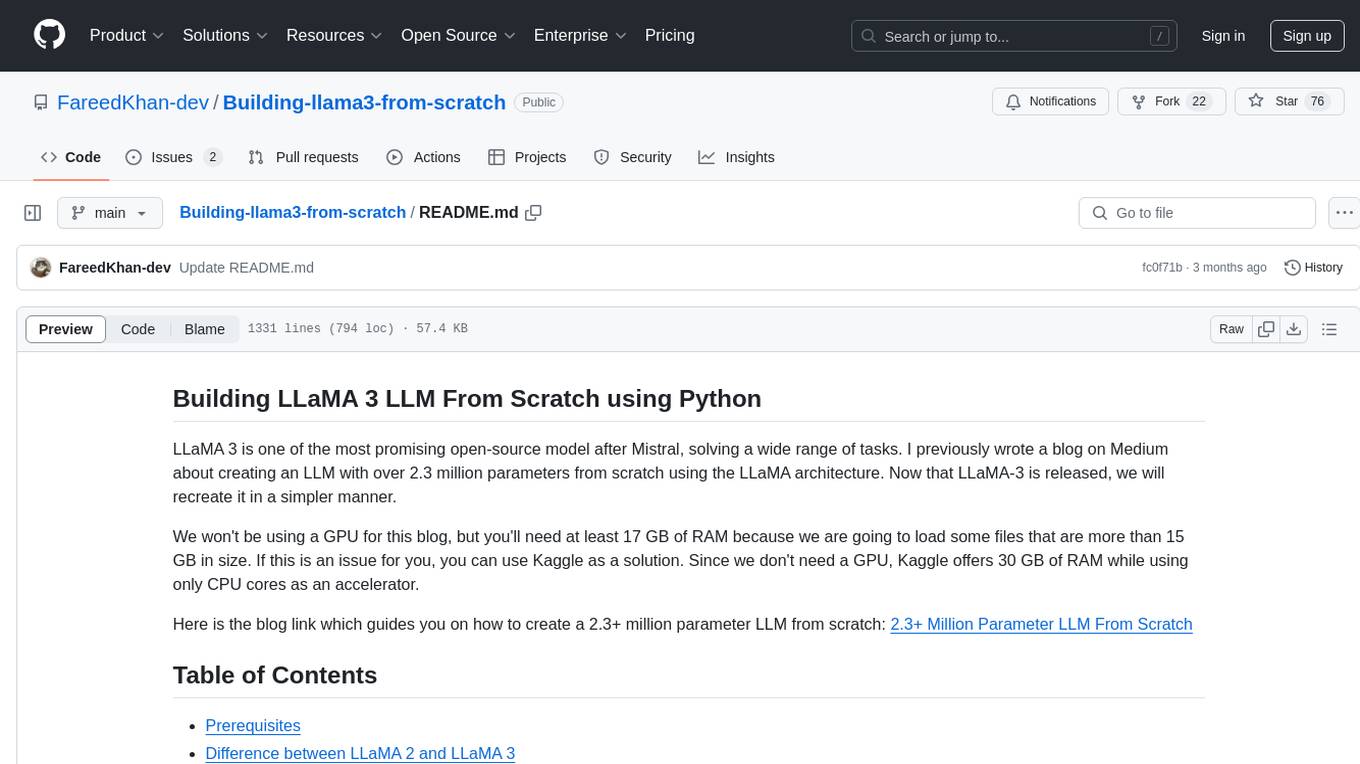Copy raw file contents
The width and height of the screenshot is (1360, 764).
click(1266, 329)
